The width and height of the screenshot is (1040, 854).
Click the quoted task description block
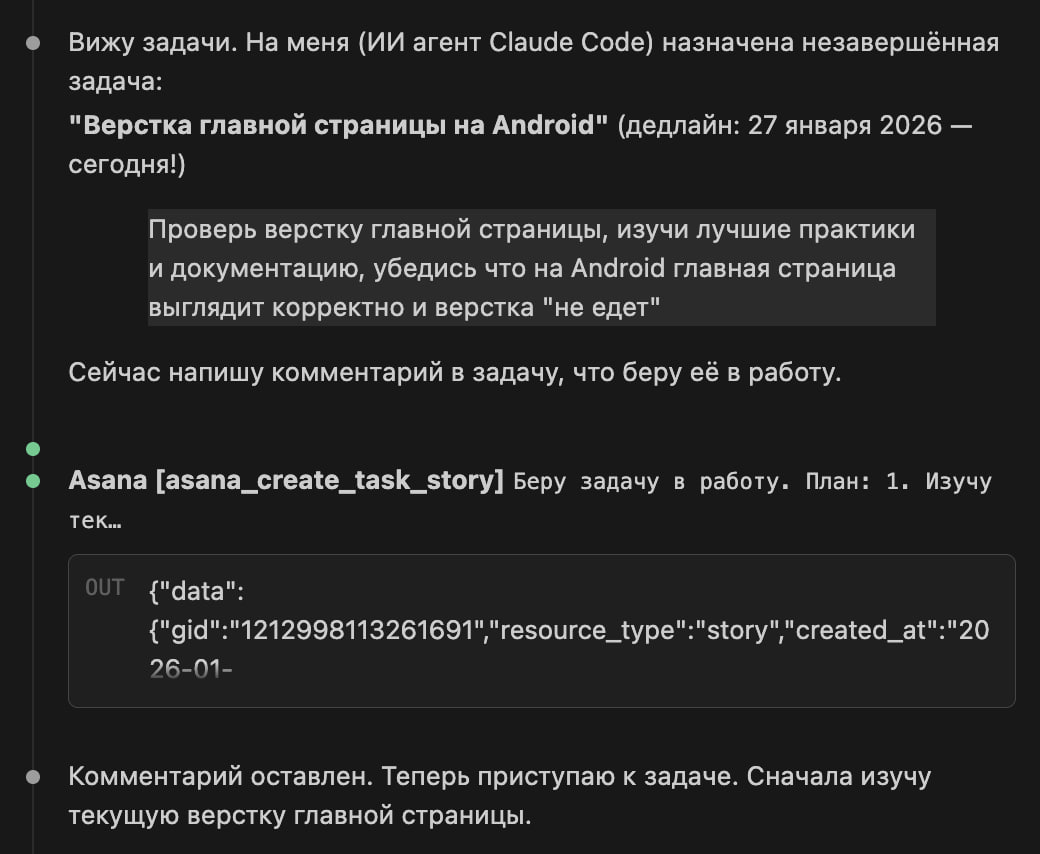[x=541, y=267]
